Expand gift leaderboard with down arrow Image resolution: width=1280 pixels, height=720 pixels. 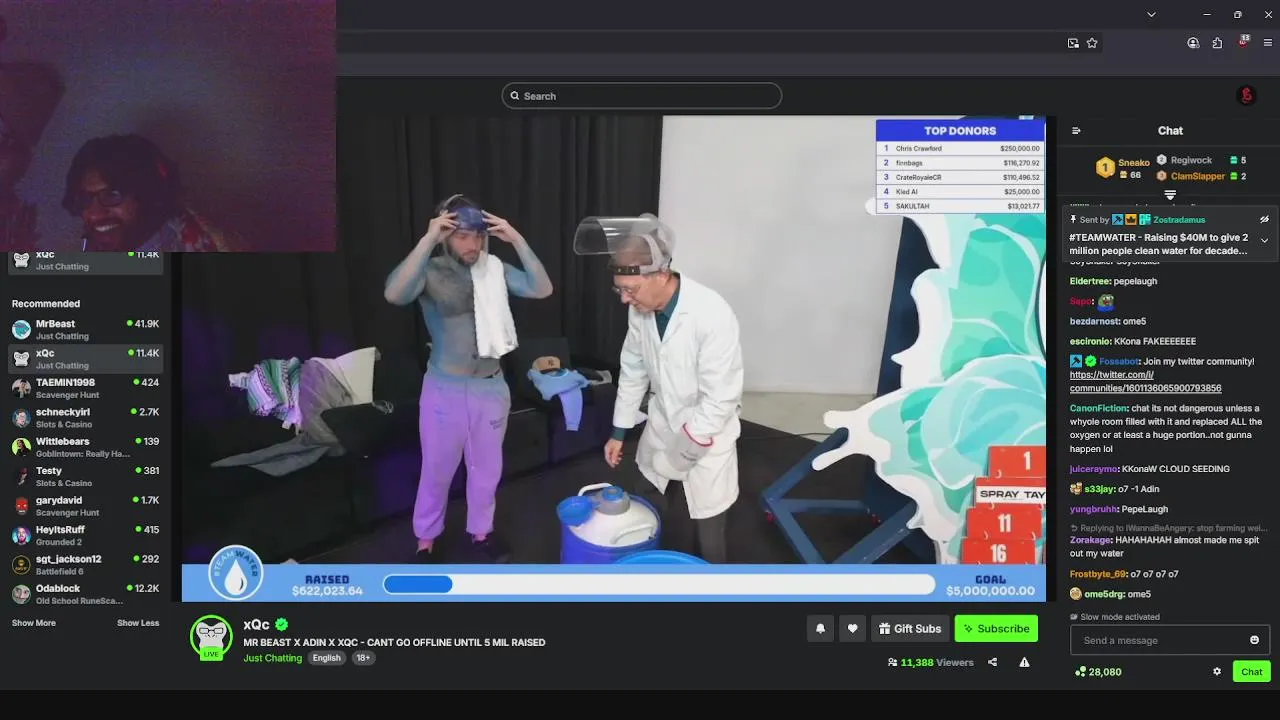pyautogui.click(x=1170, y=195)
